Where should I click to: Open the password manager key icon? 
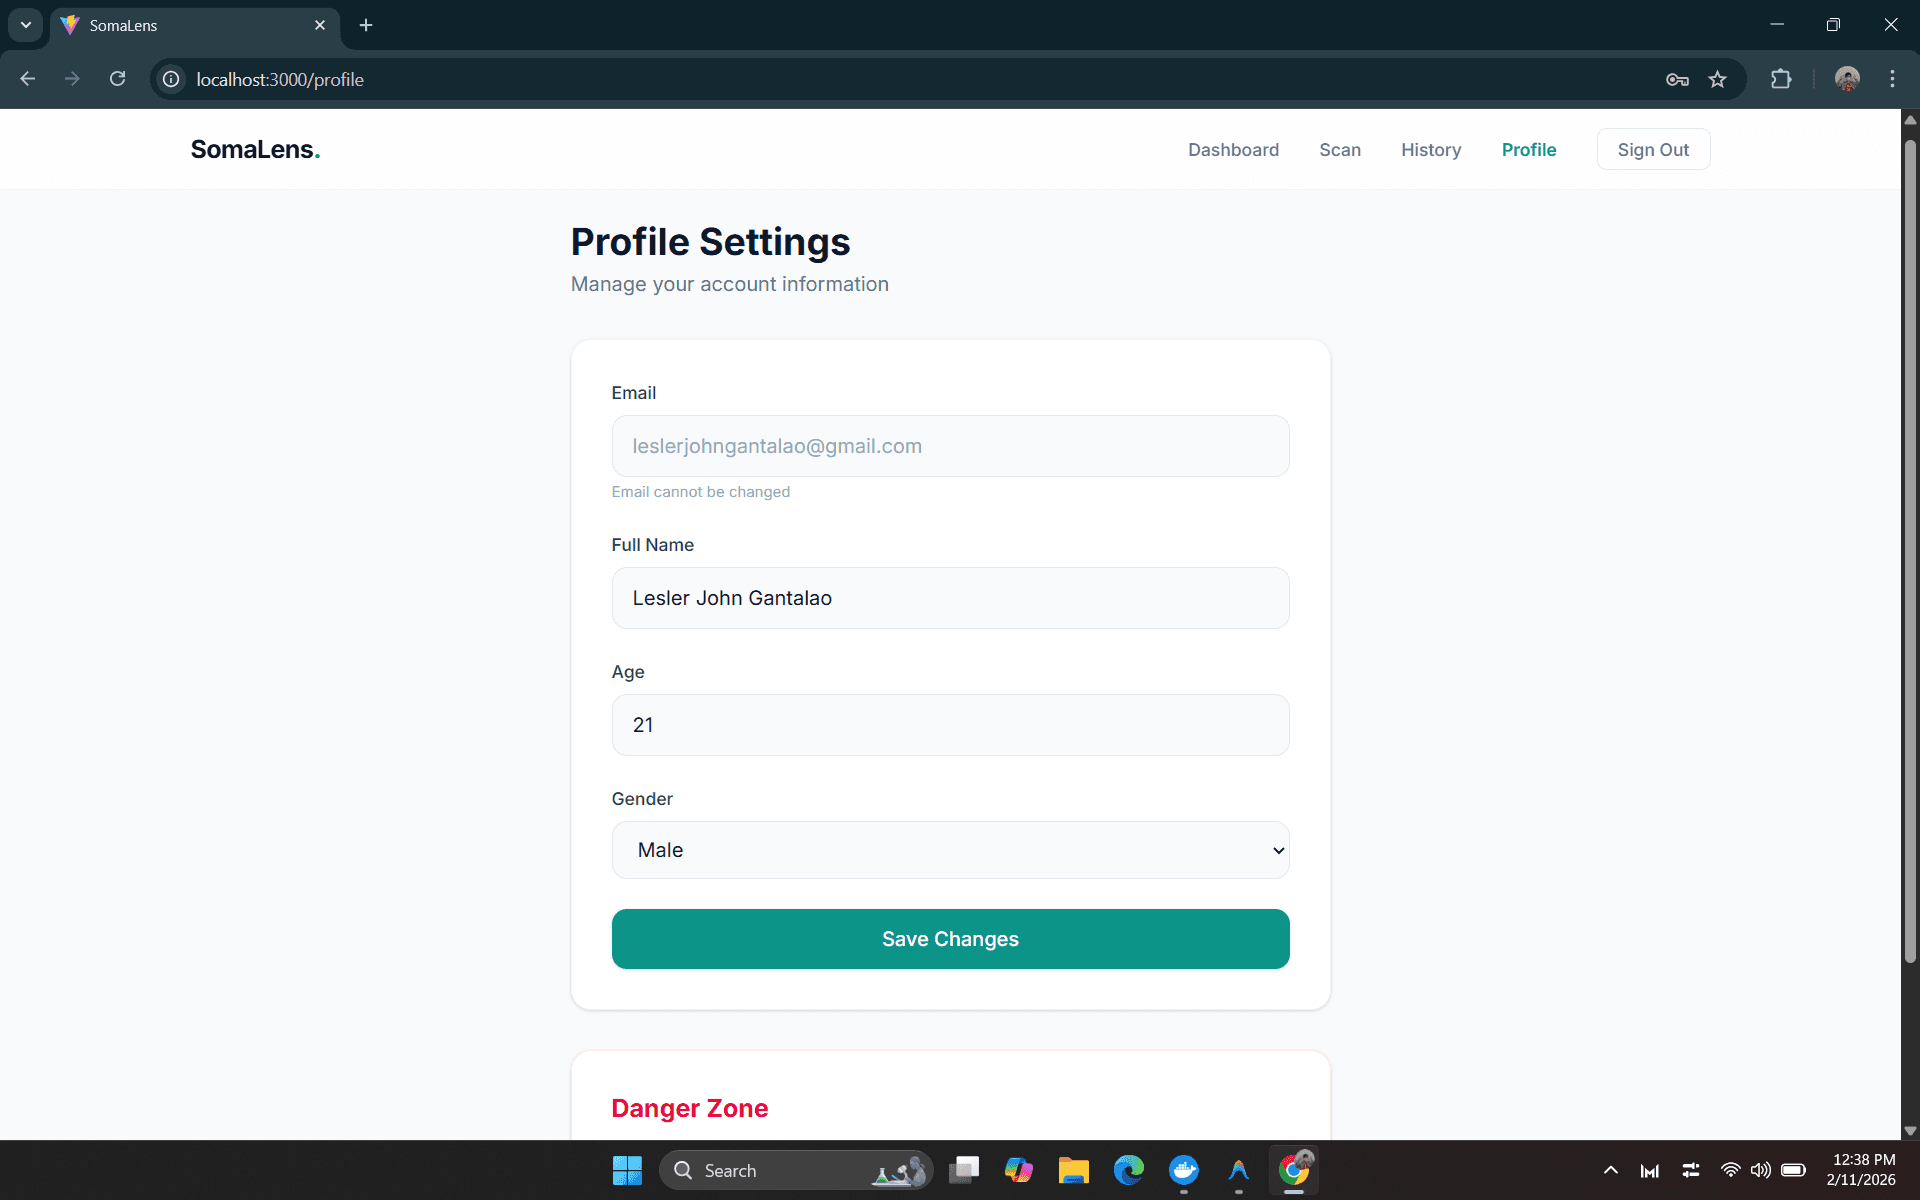[1677, 79]
